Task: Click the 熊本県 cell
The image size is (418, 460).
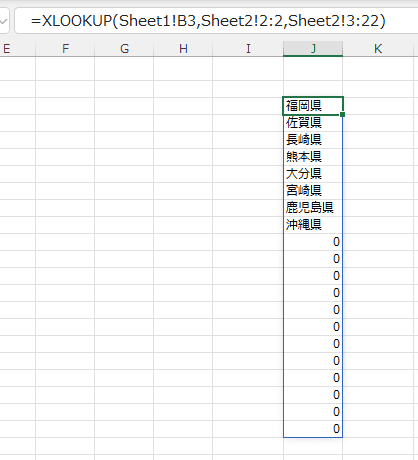Action: pyautogui.click(x=313, y=157)
